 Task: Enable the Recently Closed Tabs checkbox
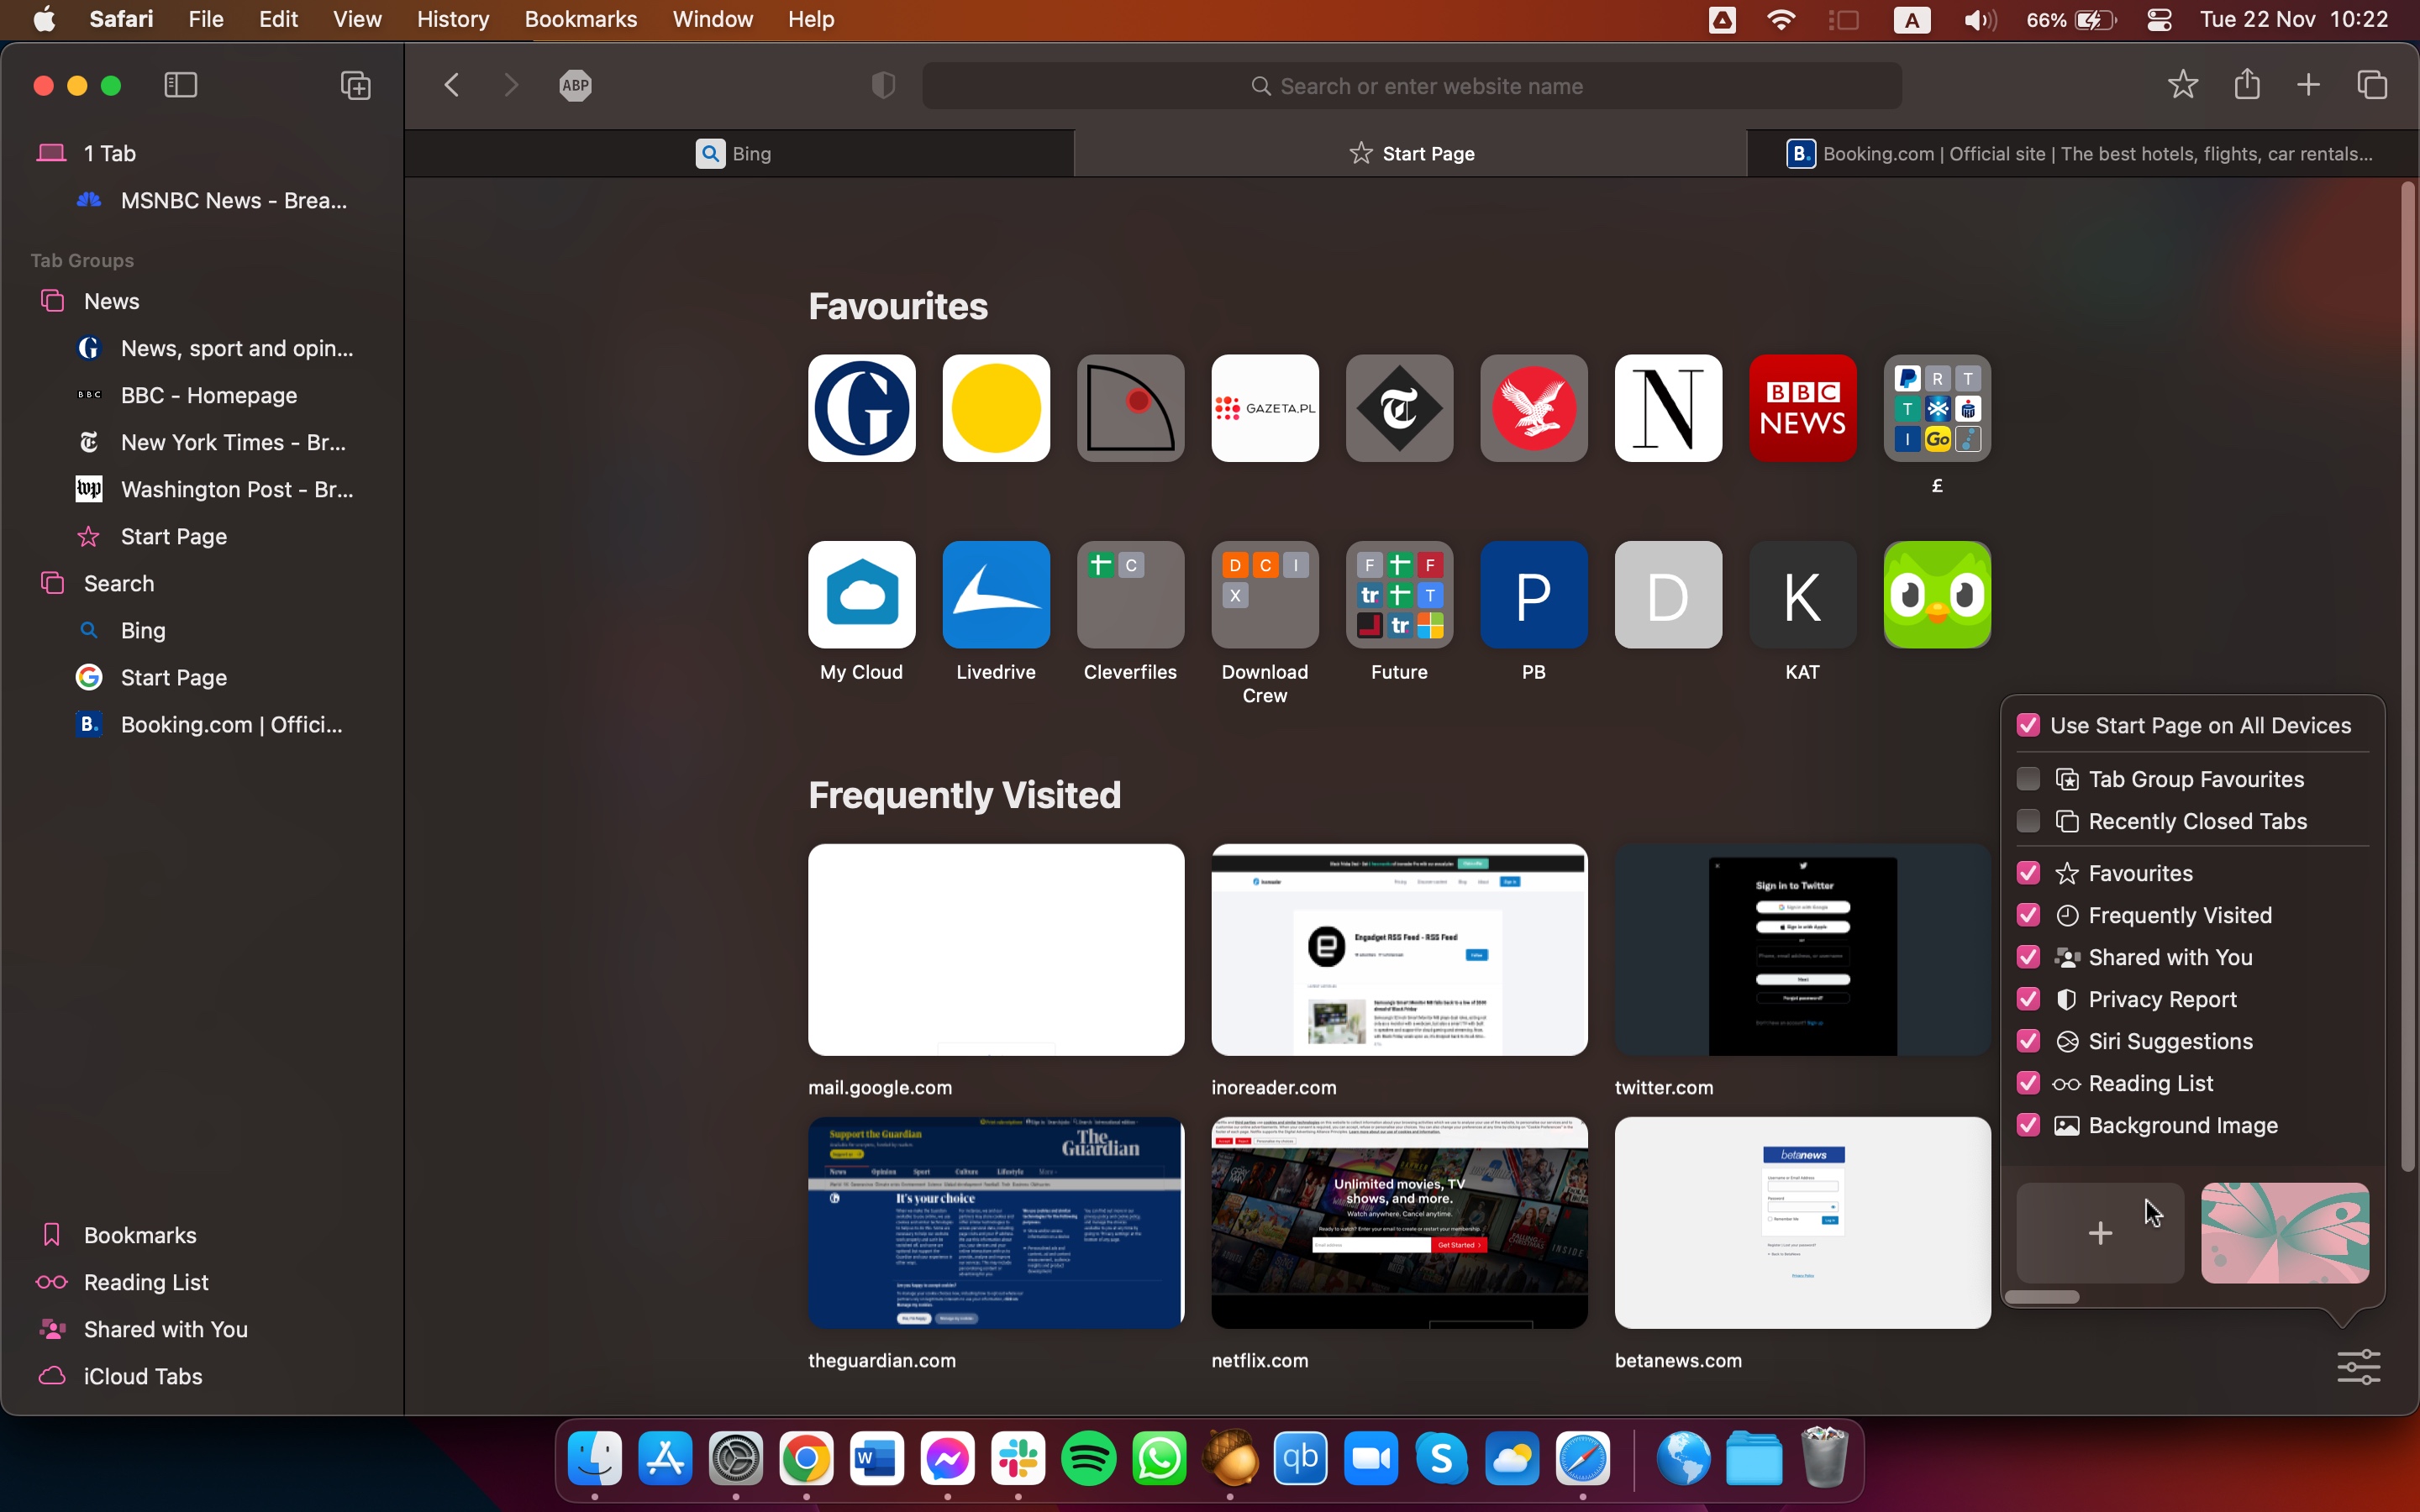[x=2028, y=821]
